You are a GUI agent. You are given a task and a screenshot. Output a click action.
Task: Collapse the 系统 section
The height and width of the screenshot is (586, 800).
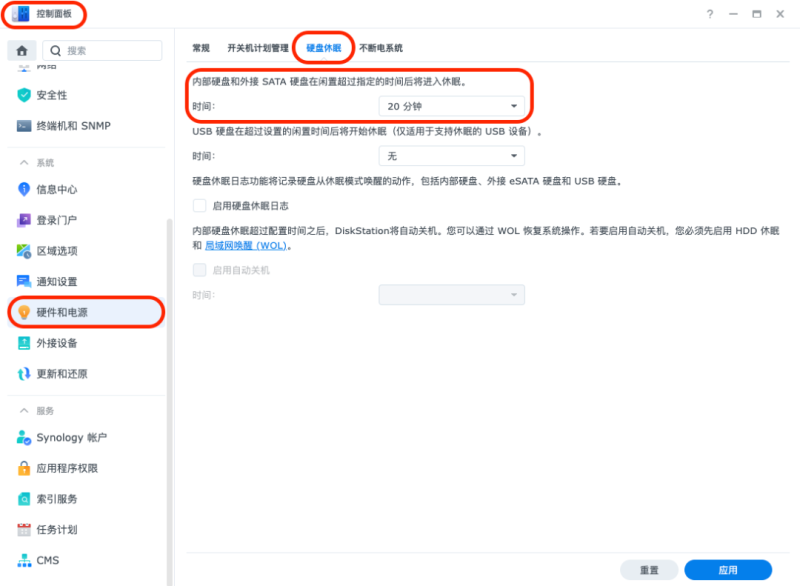coord(24,163)
